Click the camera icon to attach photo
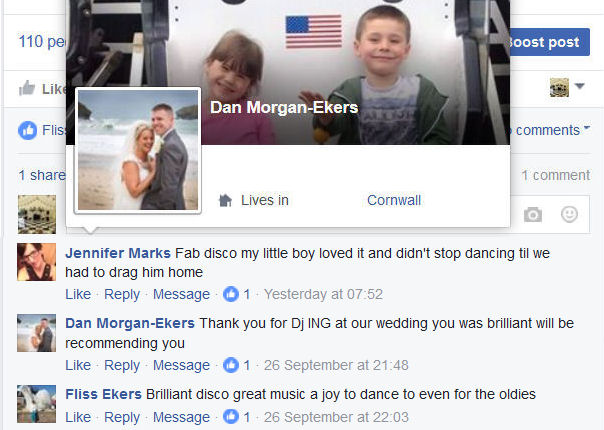 (533, 214)
